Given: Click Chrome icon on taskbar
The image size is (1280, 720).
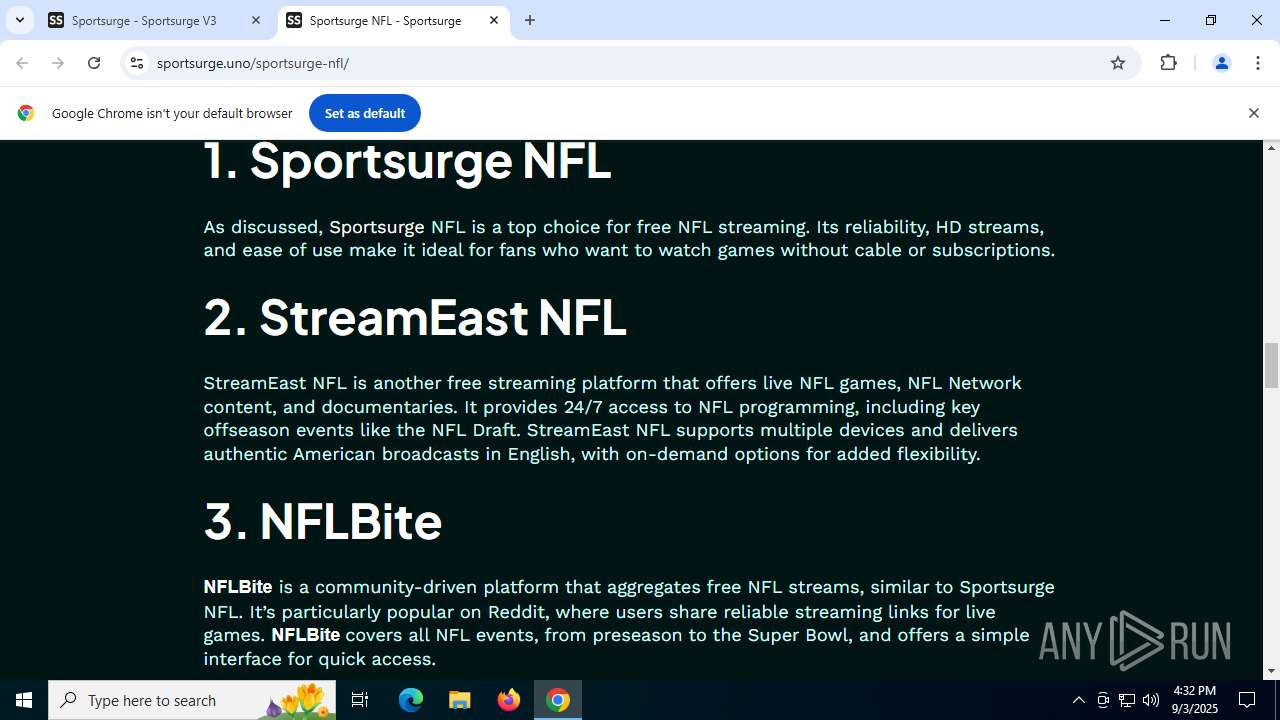Looking at the screenshot, I should tap(558, 700).
